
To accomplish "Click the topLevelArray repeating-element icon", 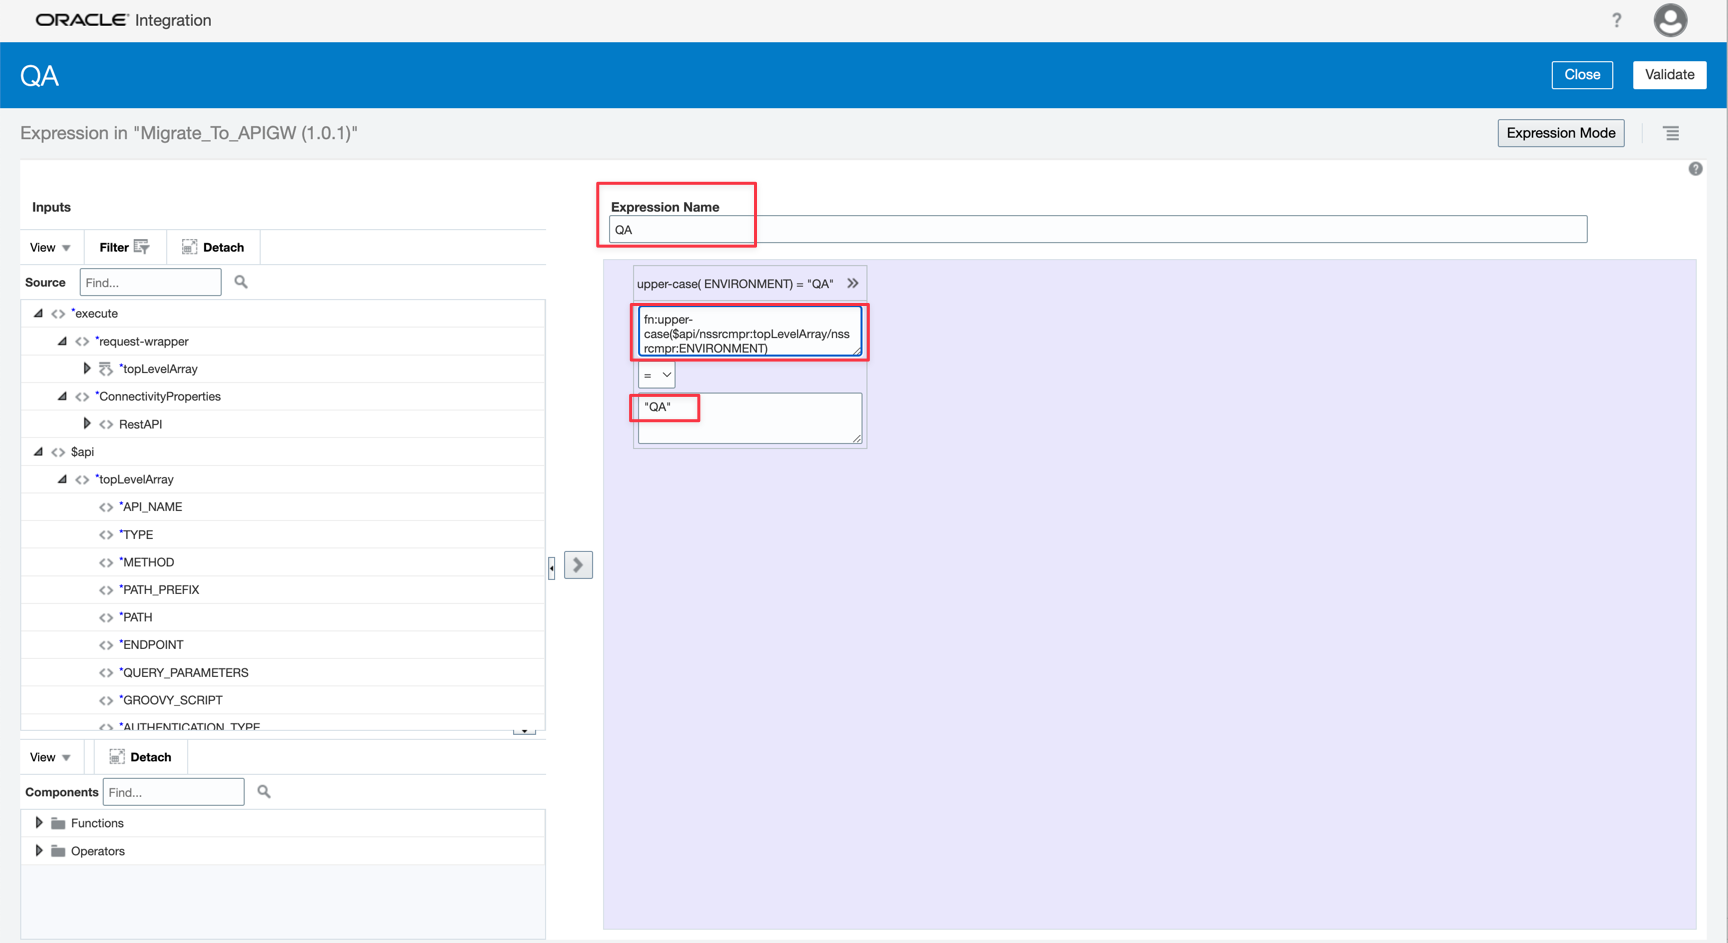I will (x=105, y=368).
